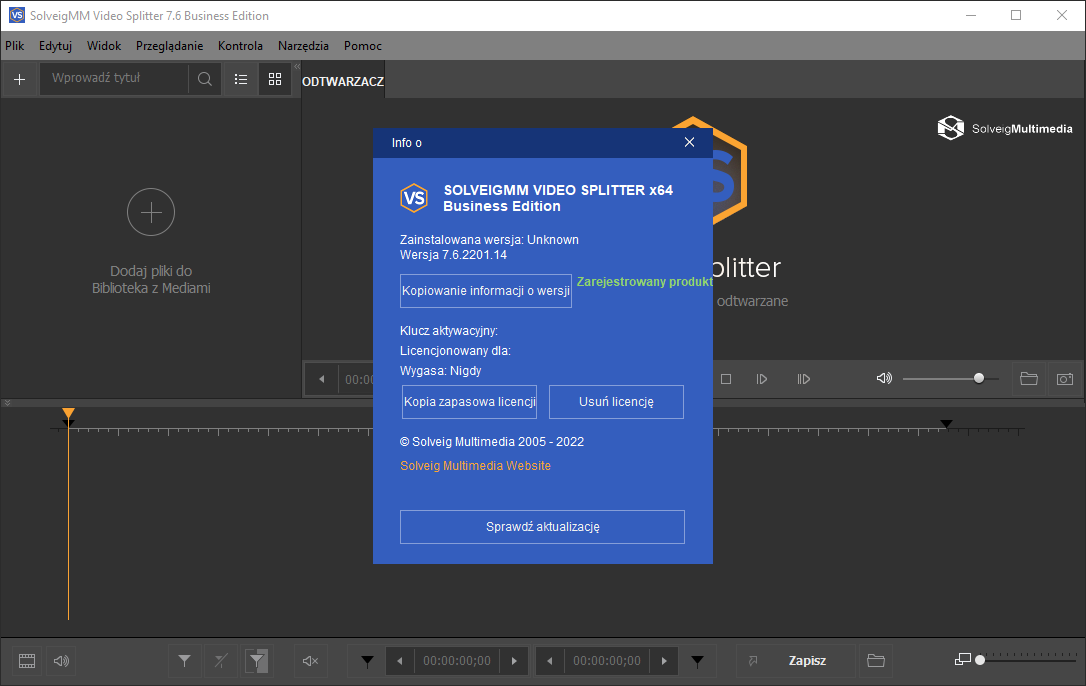Viewport: 1086px width, 686px height.
Task: Step forward one frame
Action: [x=762, y=379]
